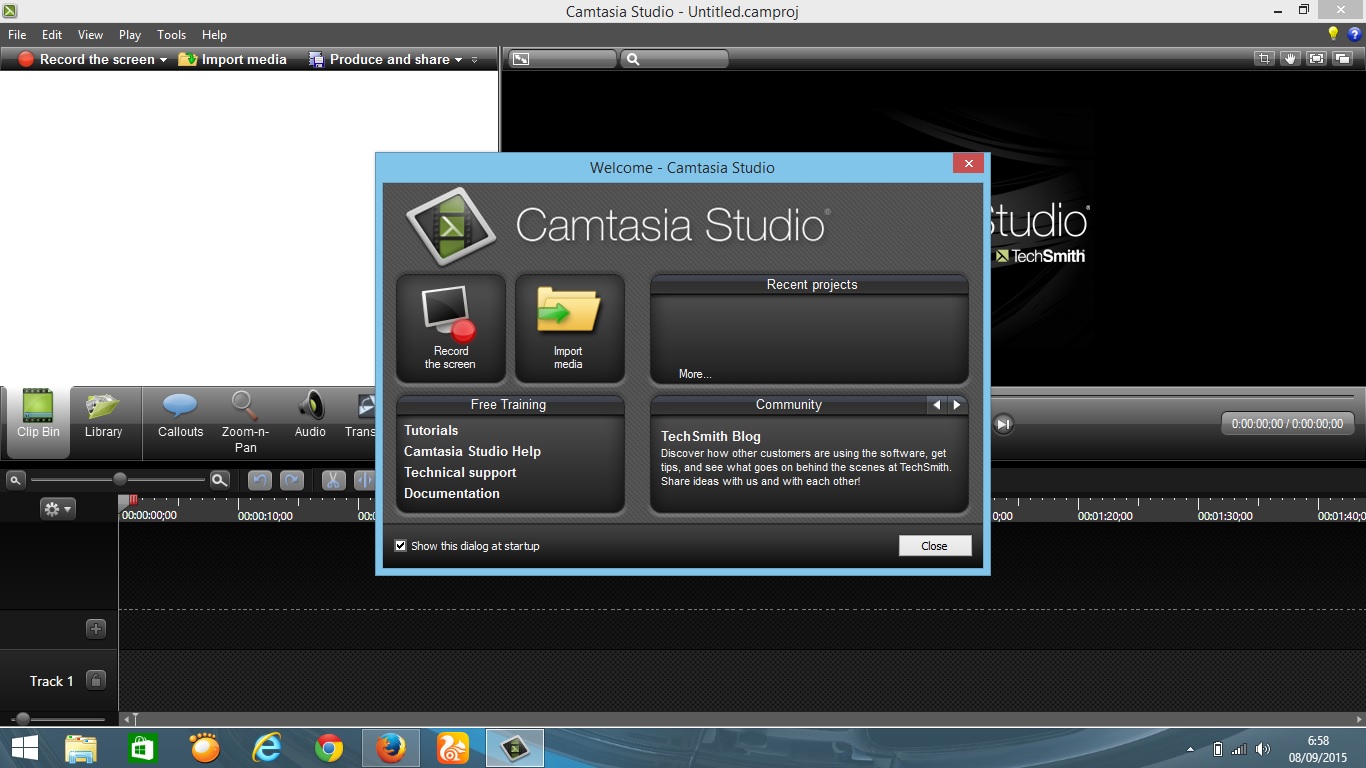1366x768 pixels.
Task: Click the Undo arrow above the timeline
Action: point(260,481)
